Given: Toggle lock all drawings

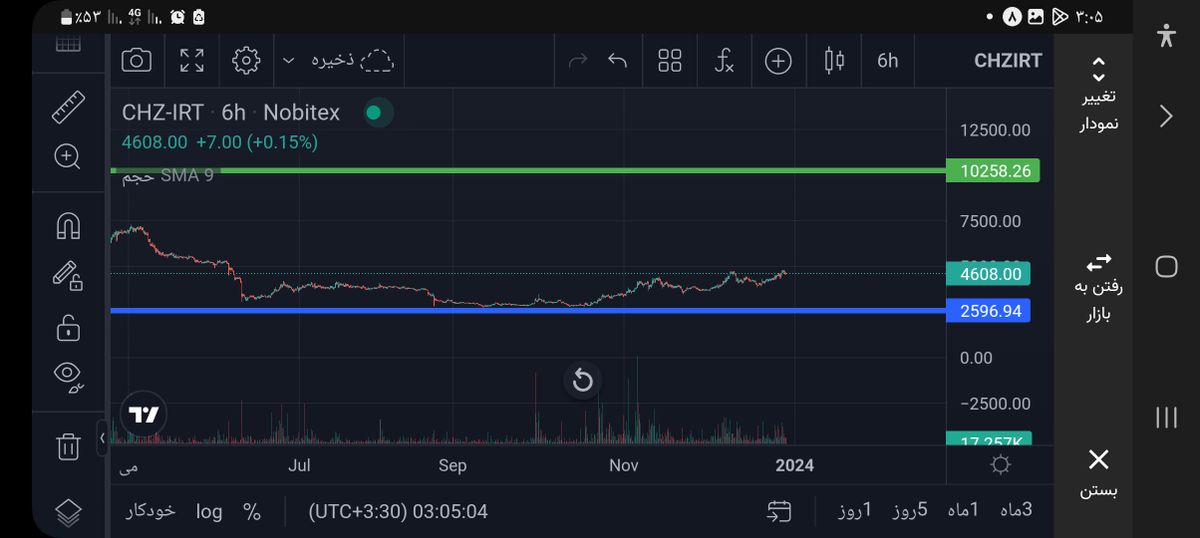Looking at the screenshot, I should coord(67,327).
